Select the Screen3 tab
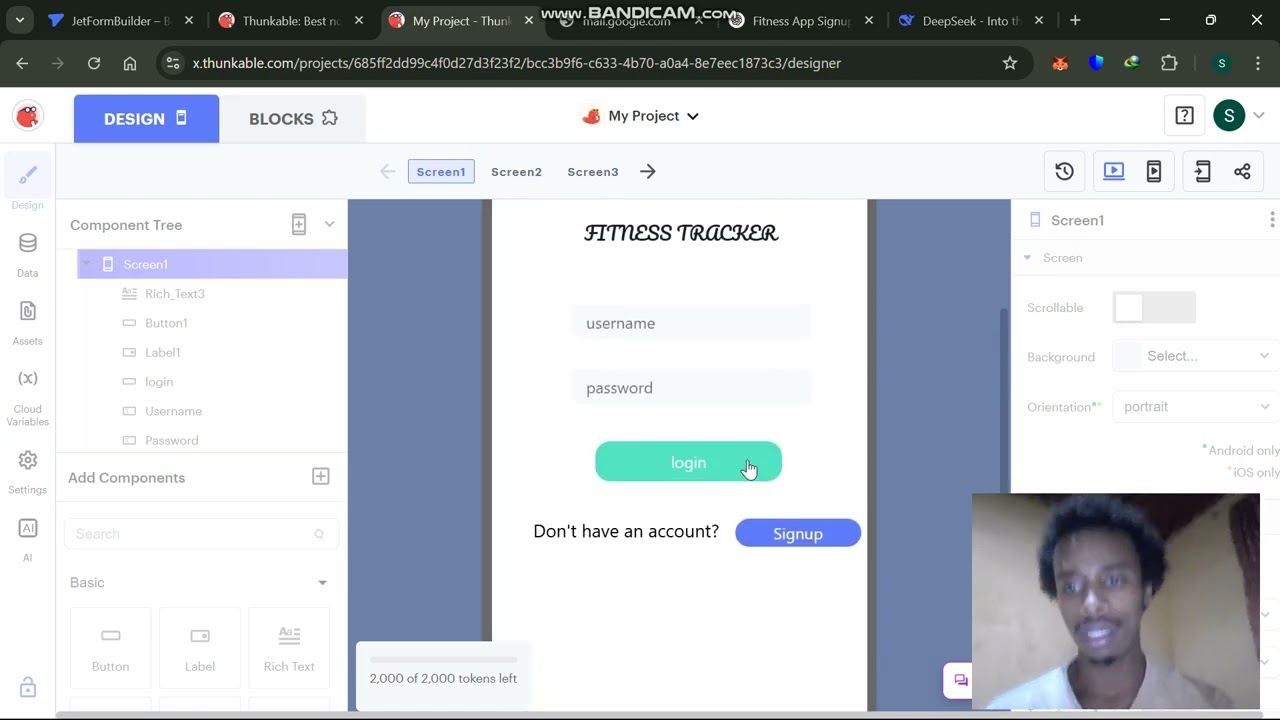 [593, 172]
